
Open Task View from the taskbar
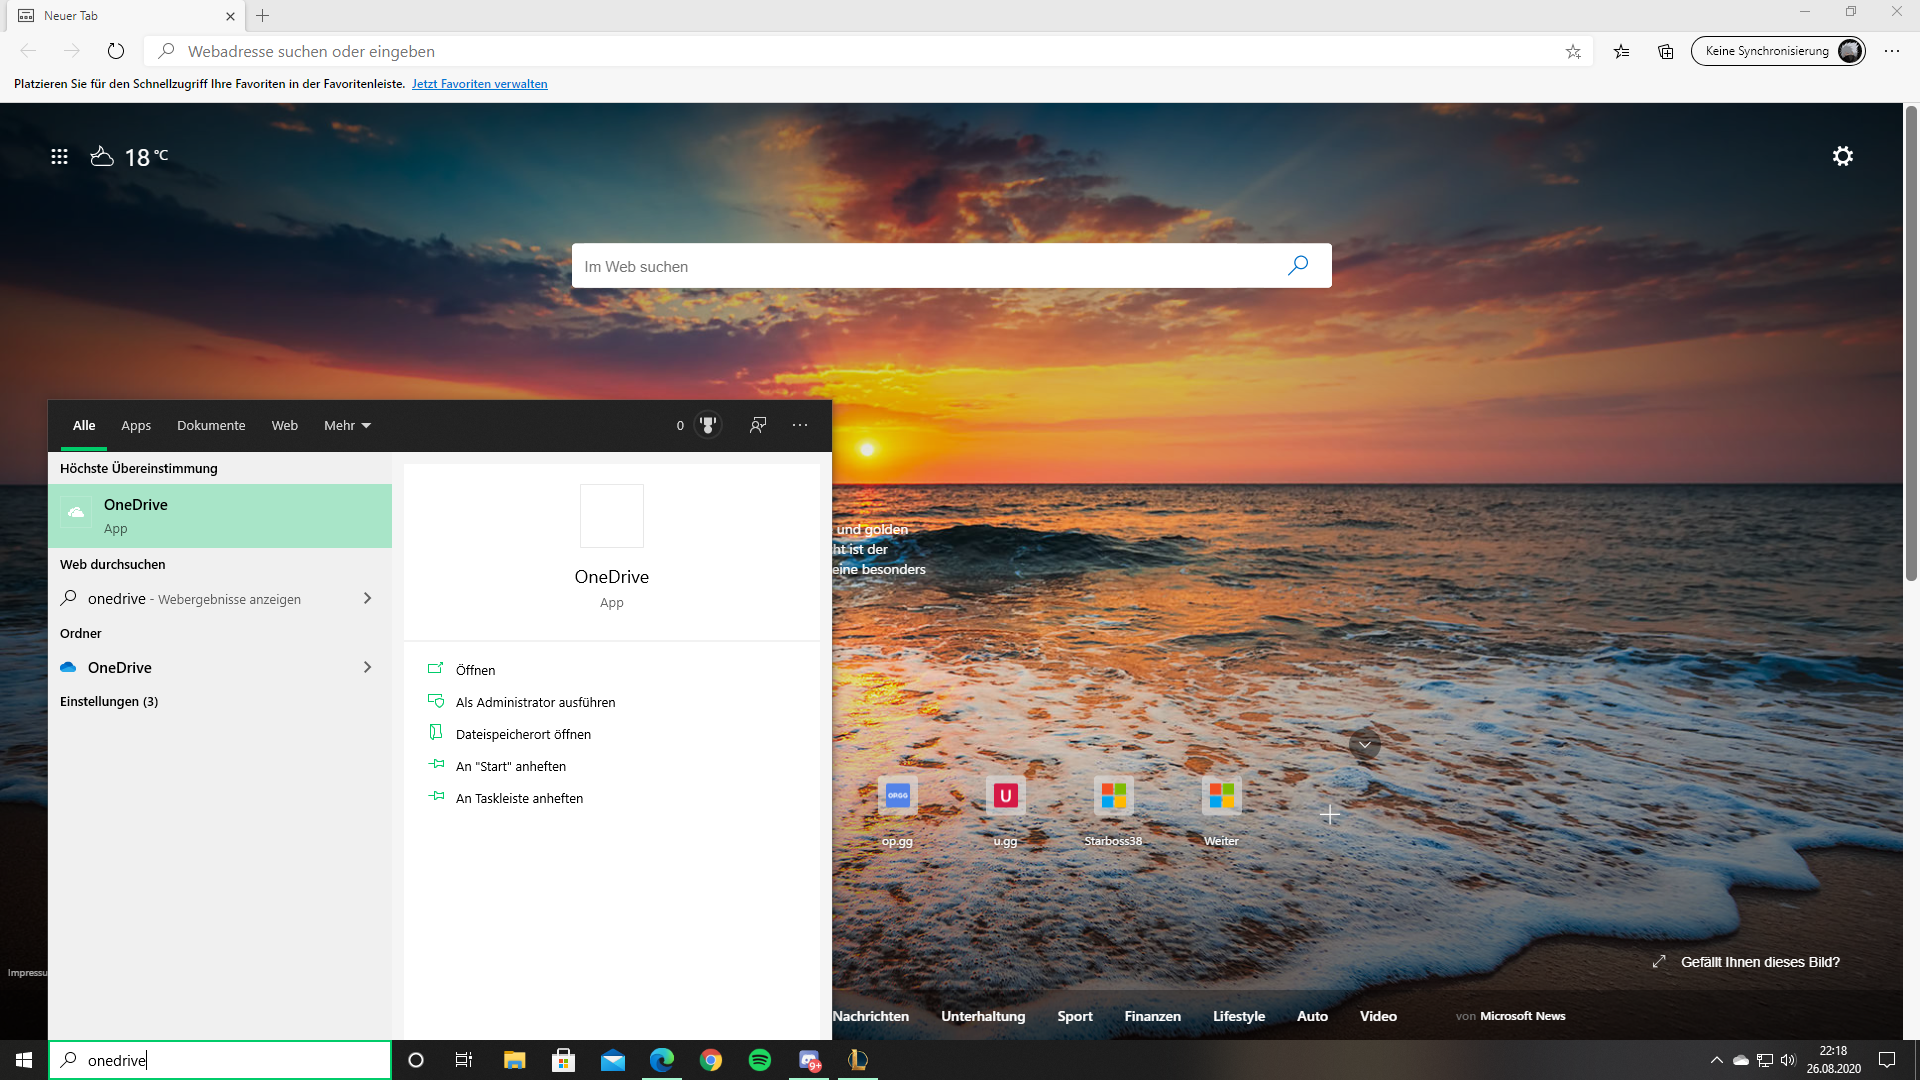[x=464, y=1060]
